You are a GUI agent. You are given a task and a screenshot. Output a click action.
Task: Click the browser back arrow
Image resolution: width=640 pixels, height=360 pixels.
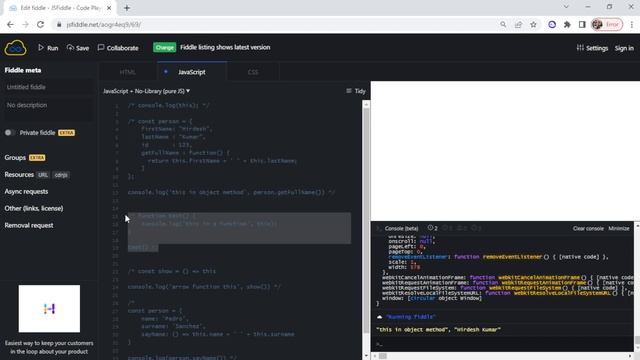click(x=10, y=24)
